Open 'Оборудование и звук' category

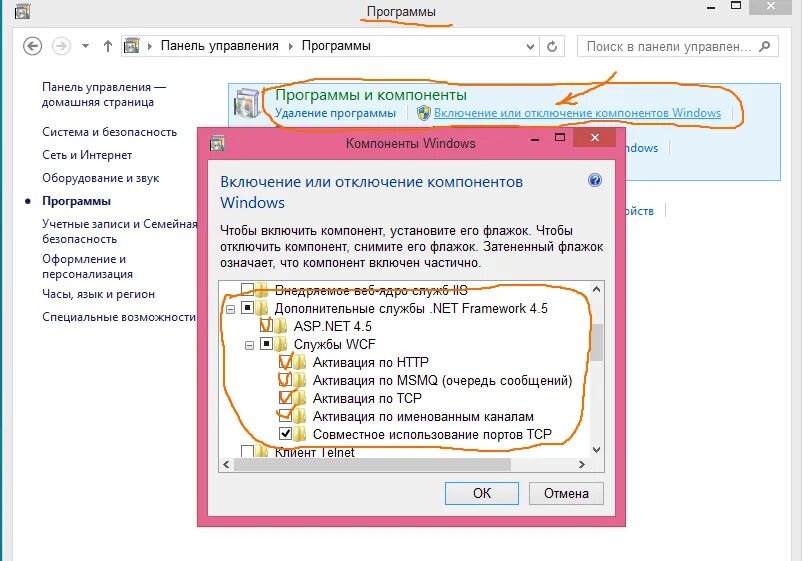[101, 178]
